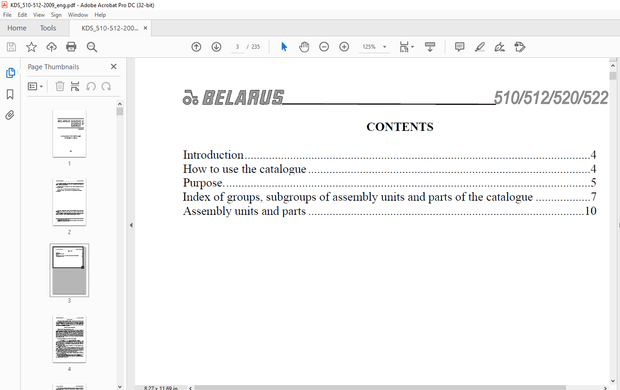Print the document using printer icon
The height and width of the screenshot is (390, 620).
point(71,47)
